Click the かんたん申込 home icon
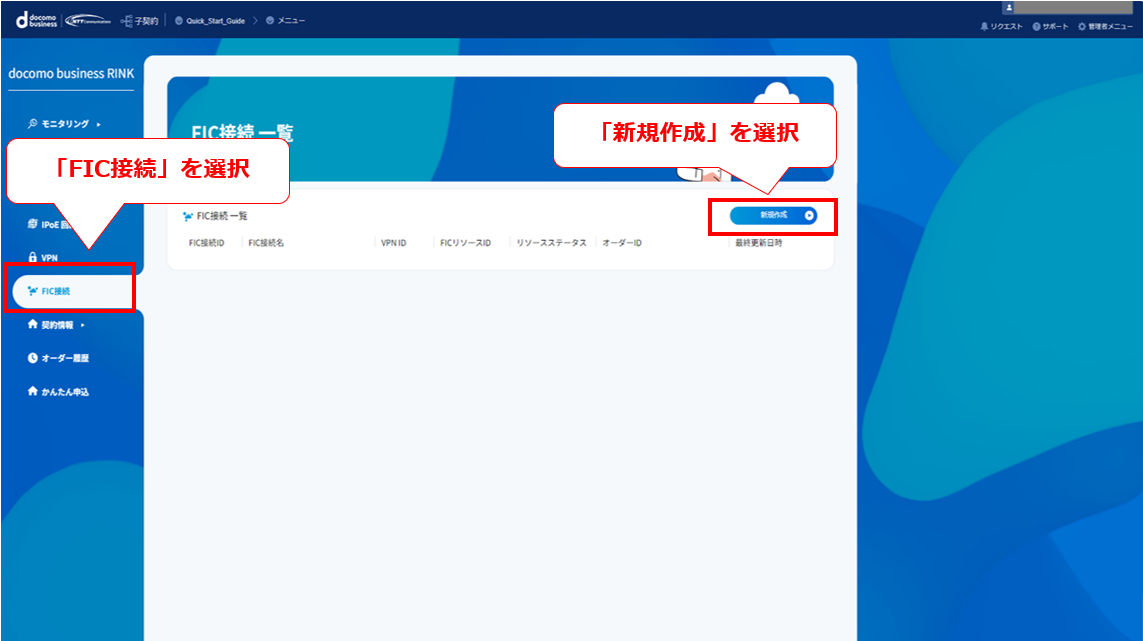Image resolution: width=1143 pixels, height=641 pixels. (32, 392)
